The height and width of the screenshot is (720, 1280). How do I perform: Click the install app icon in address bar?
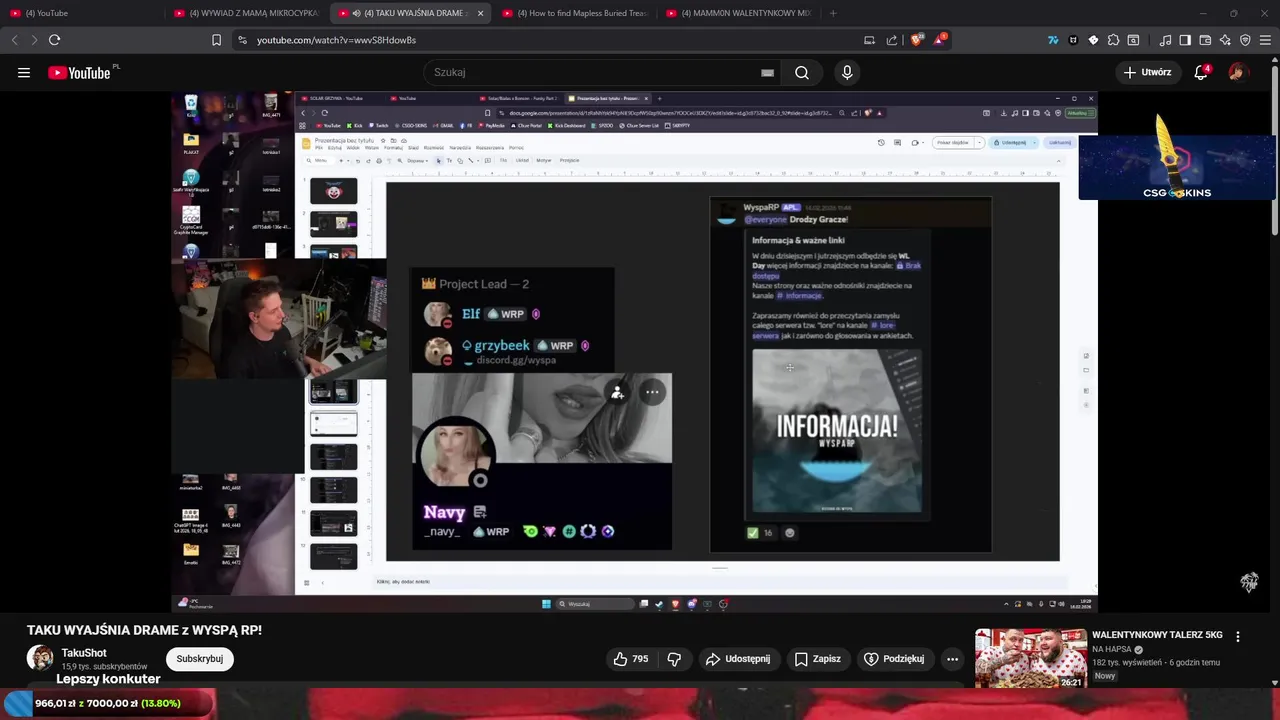pyautogui.click(x=869, y=40)
